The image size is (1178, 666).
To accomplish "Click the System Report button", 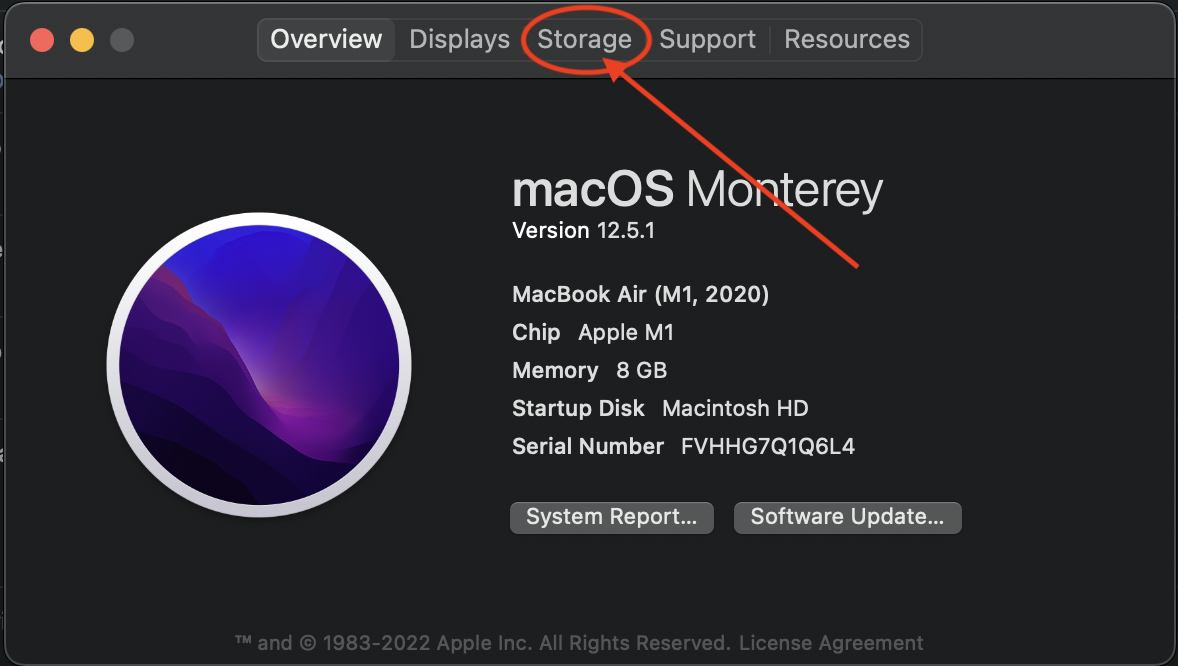I will pos(612,517).
